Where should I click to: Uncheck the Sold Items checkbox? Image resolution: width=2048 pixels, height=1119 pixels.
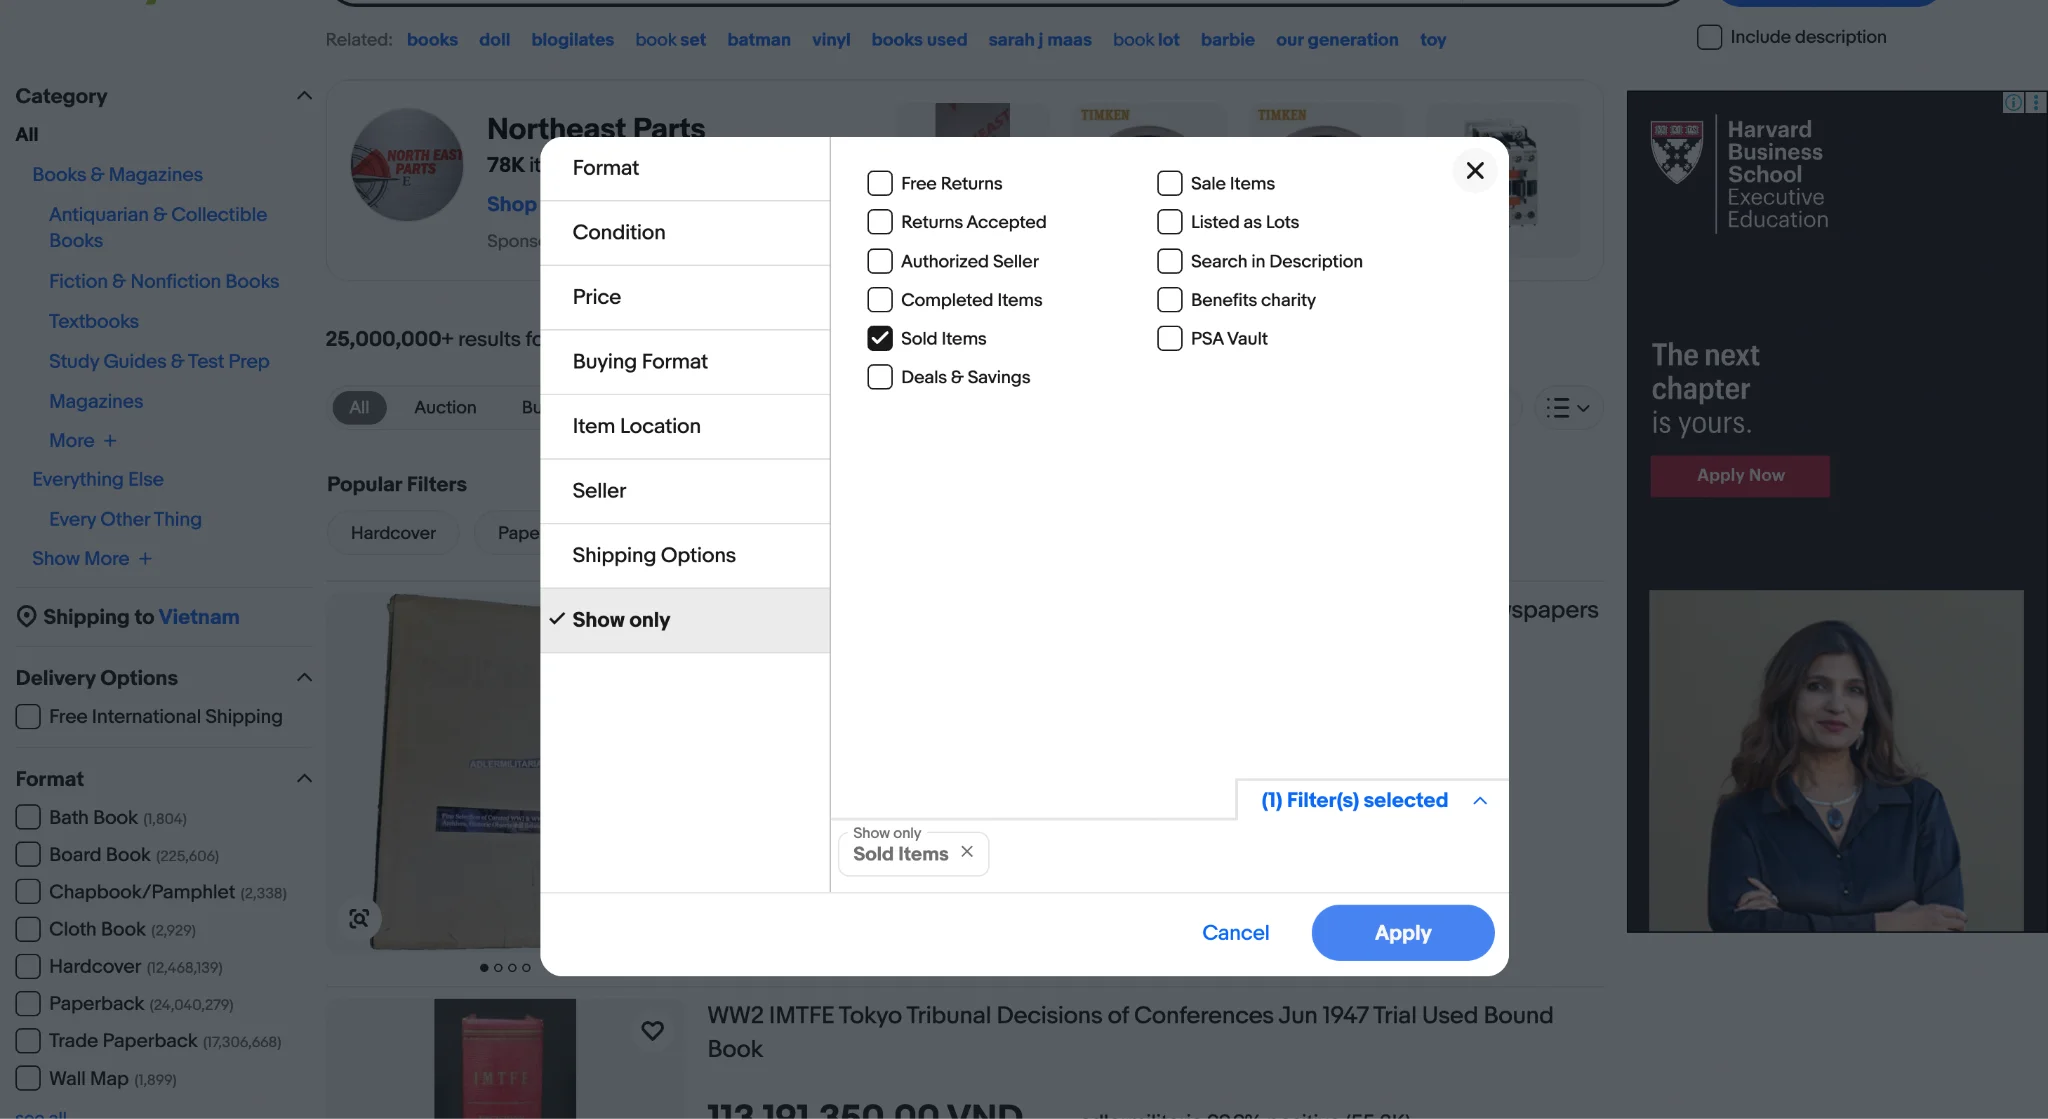880,339
